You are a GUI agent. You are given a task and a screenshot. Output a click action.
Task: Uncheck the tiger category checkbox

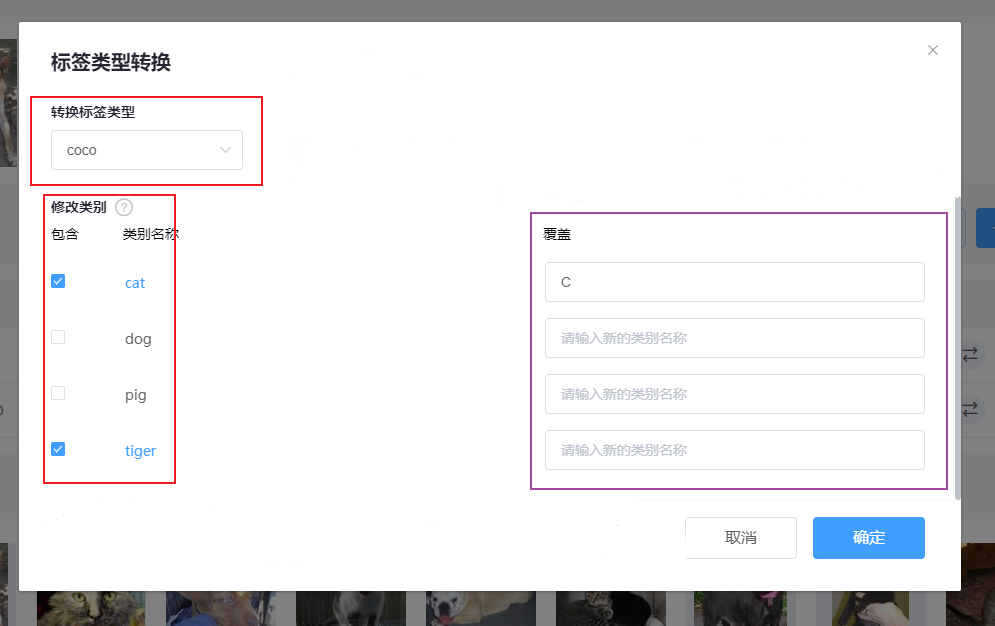(x=58, y=449)
